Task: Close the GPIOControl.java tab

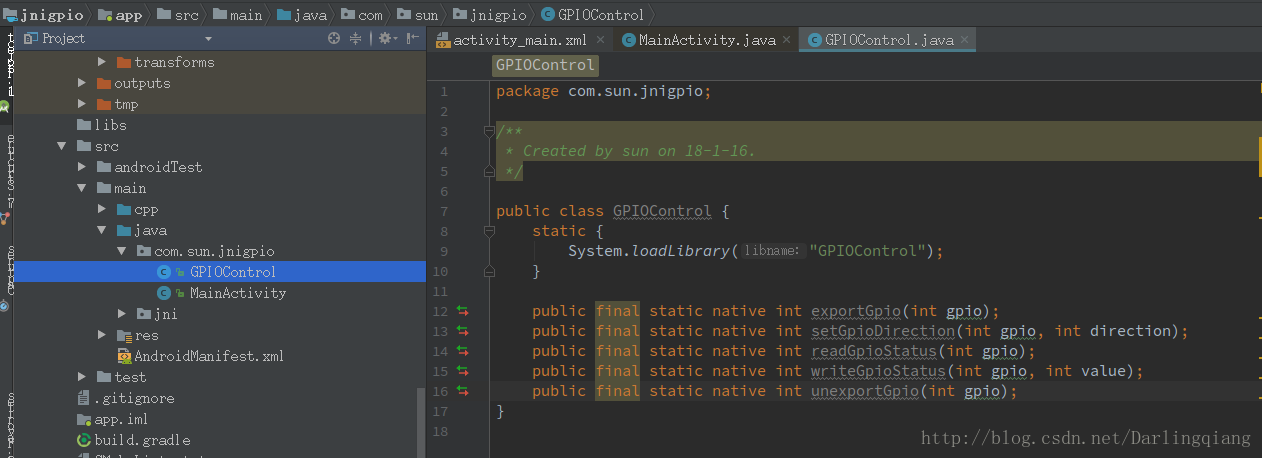Action: 964,40
